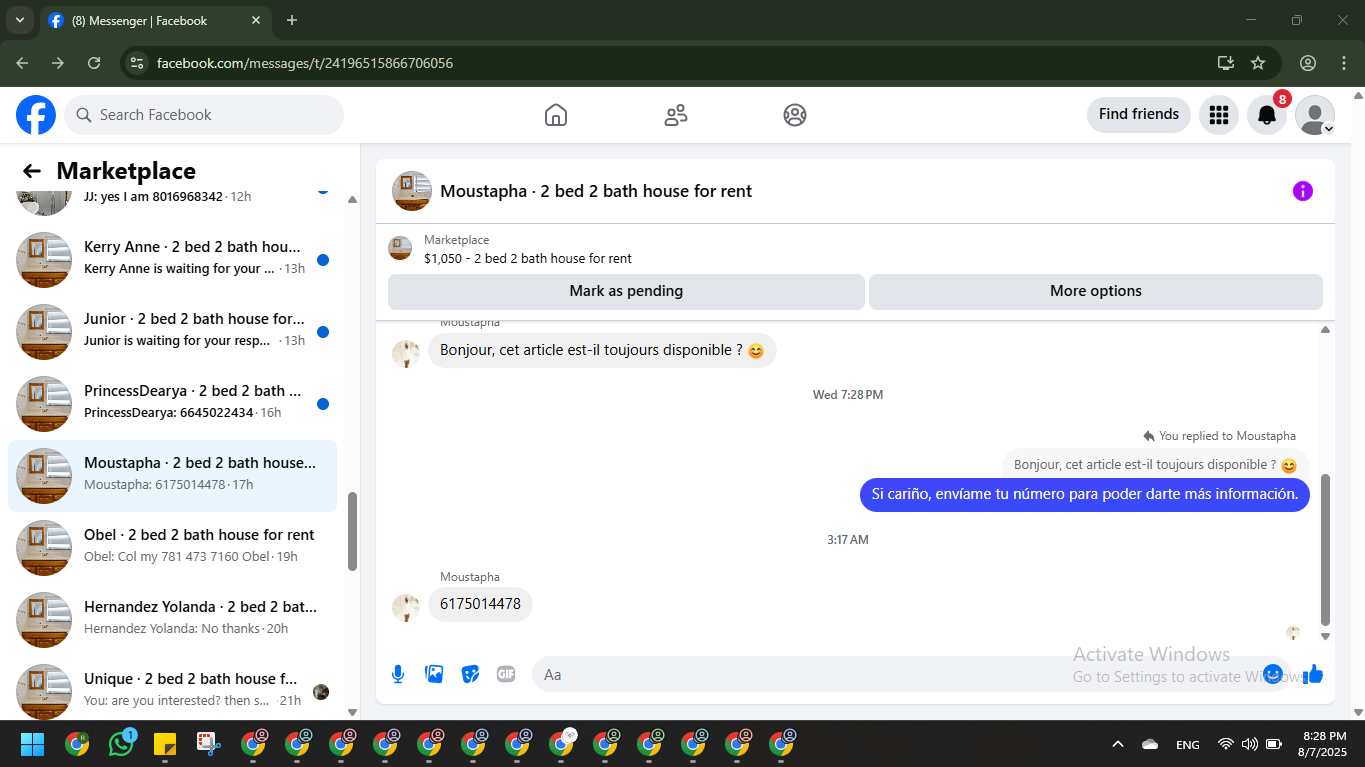Click the voice clip microphone icon
The image size is (1365, 767).
(x=398, y=674)
